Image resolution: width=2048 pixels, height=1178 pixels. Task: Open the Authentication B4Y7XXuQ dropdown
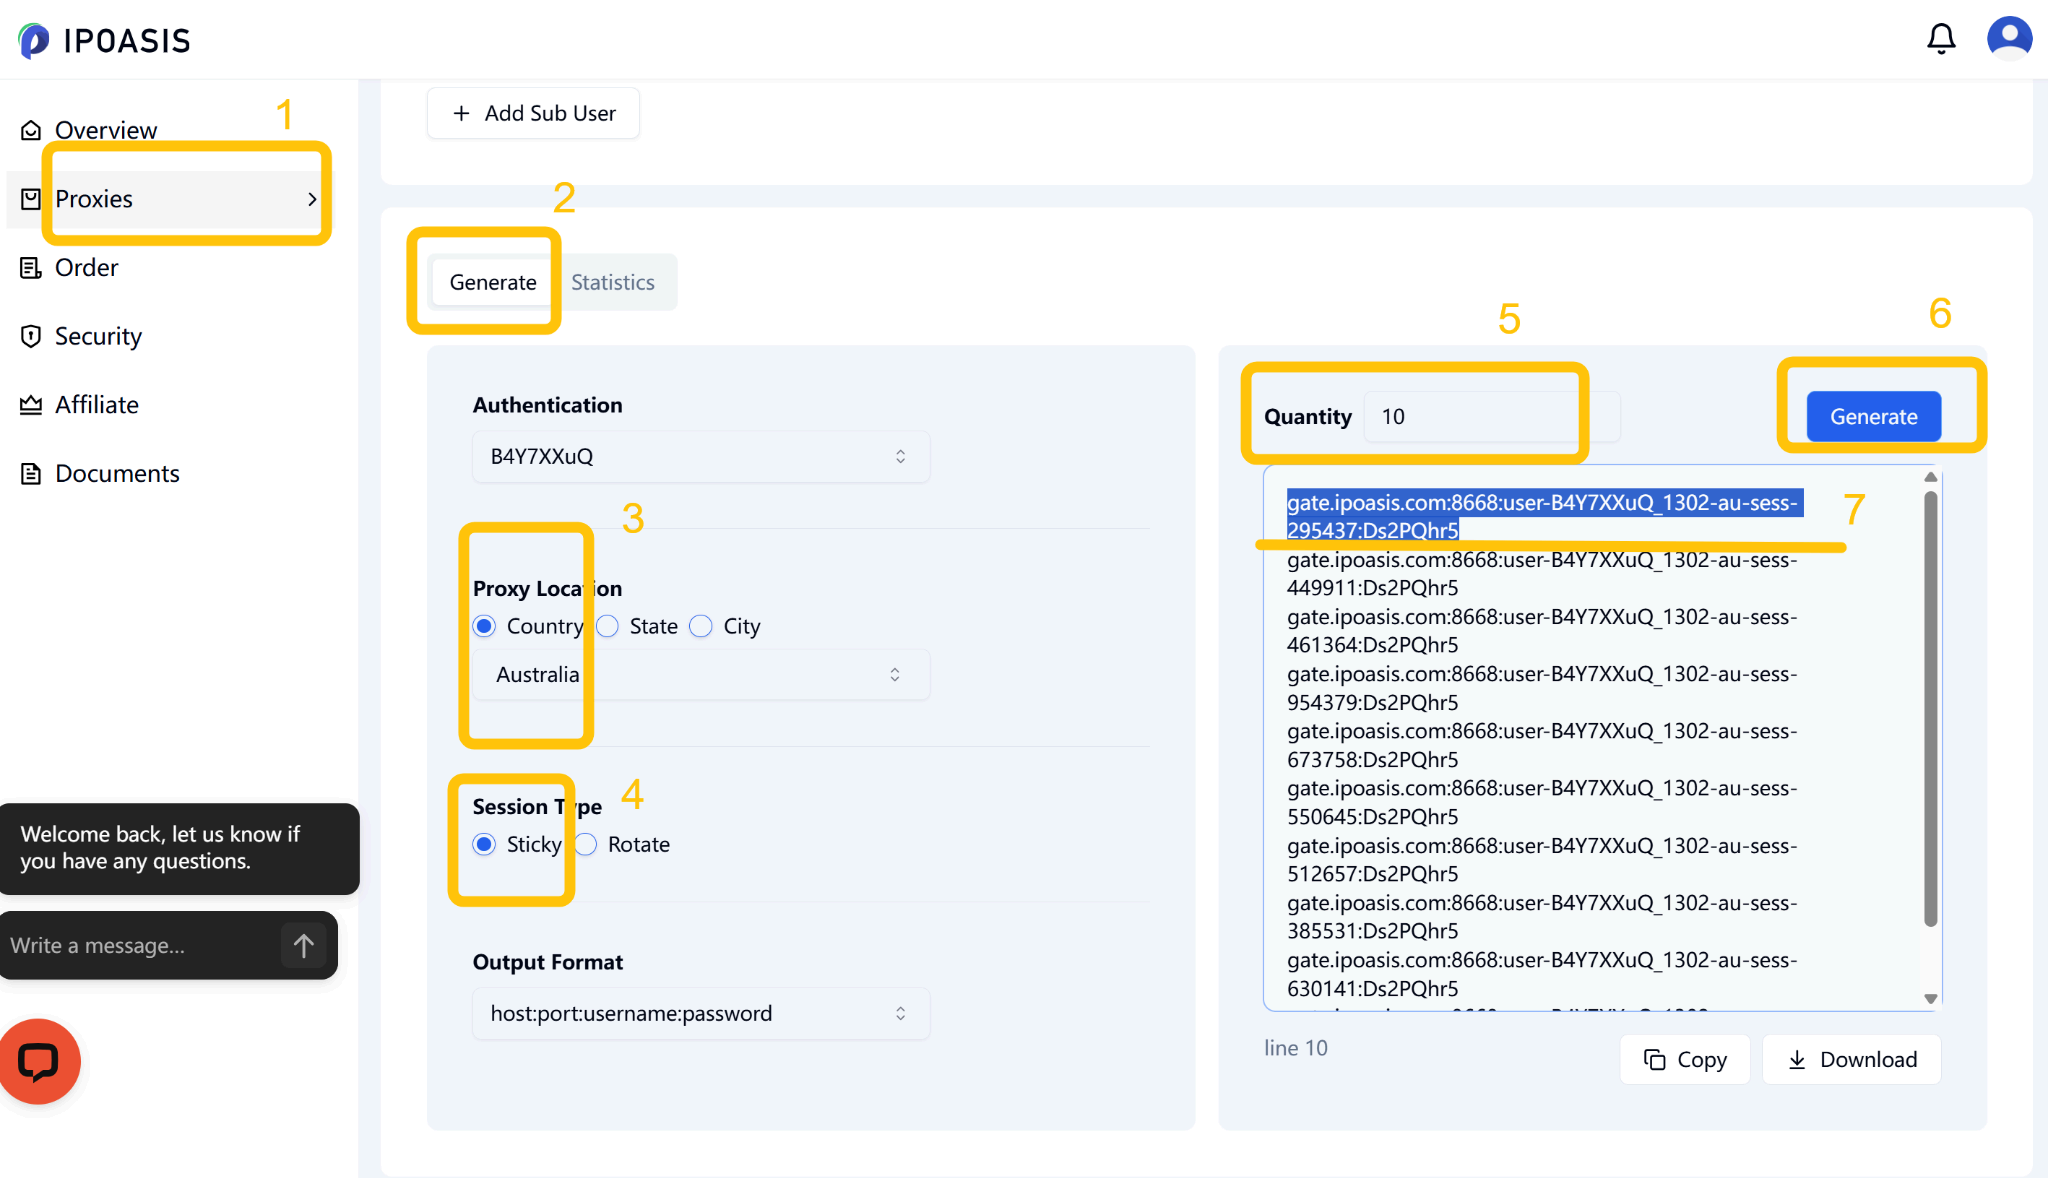[x=700, y=456]
